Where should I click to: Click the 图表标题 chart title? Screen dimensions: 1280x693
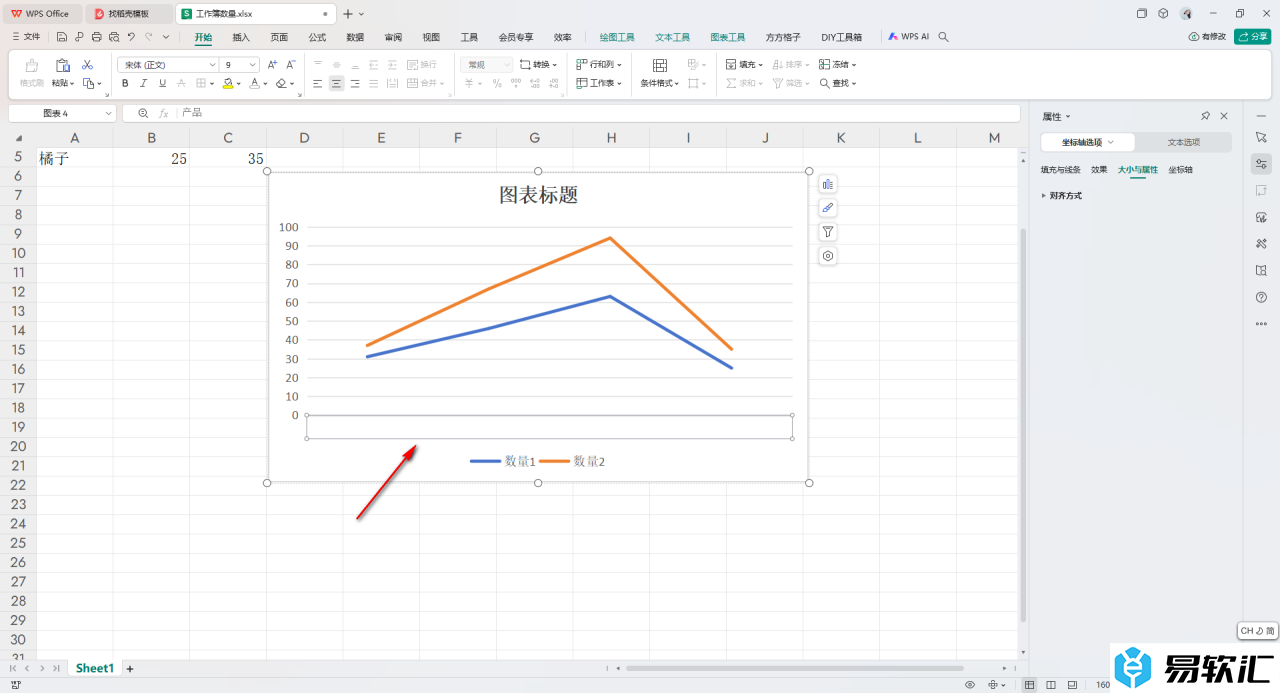539,195
